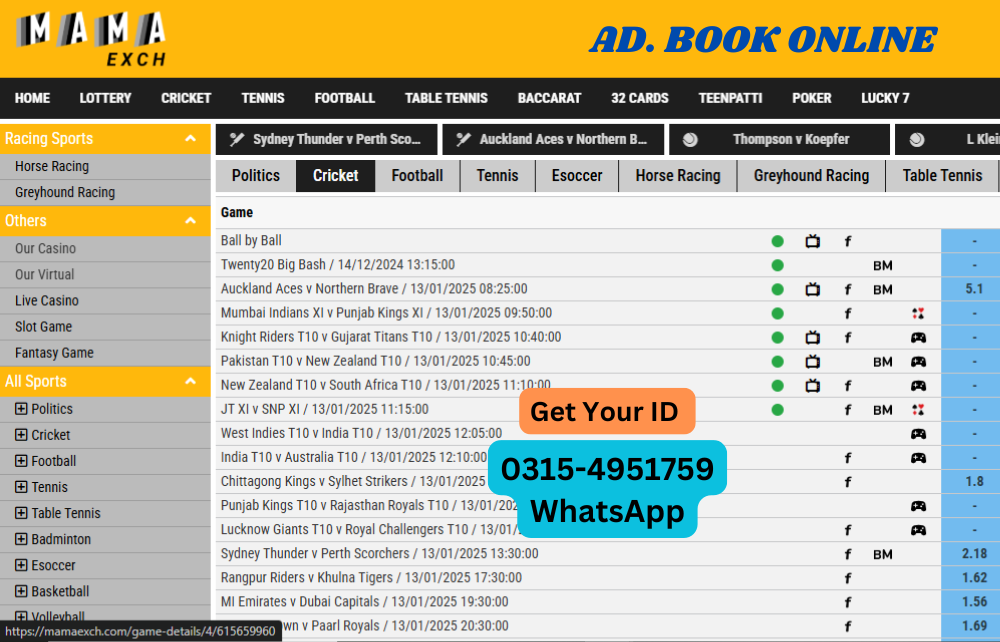Expand the Badminton tree node
This screenshot has width=1000, height=642.
[x=21, y=539]
